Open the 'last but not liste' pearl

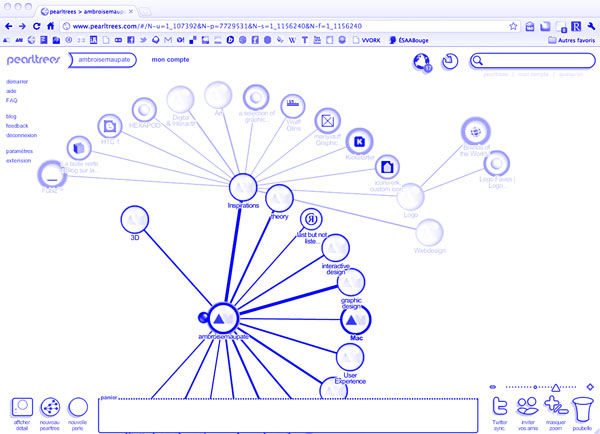click(311, 219)
